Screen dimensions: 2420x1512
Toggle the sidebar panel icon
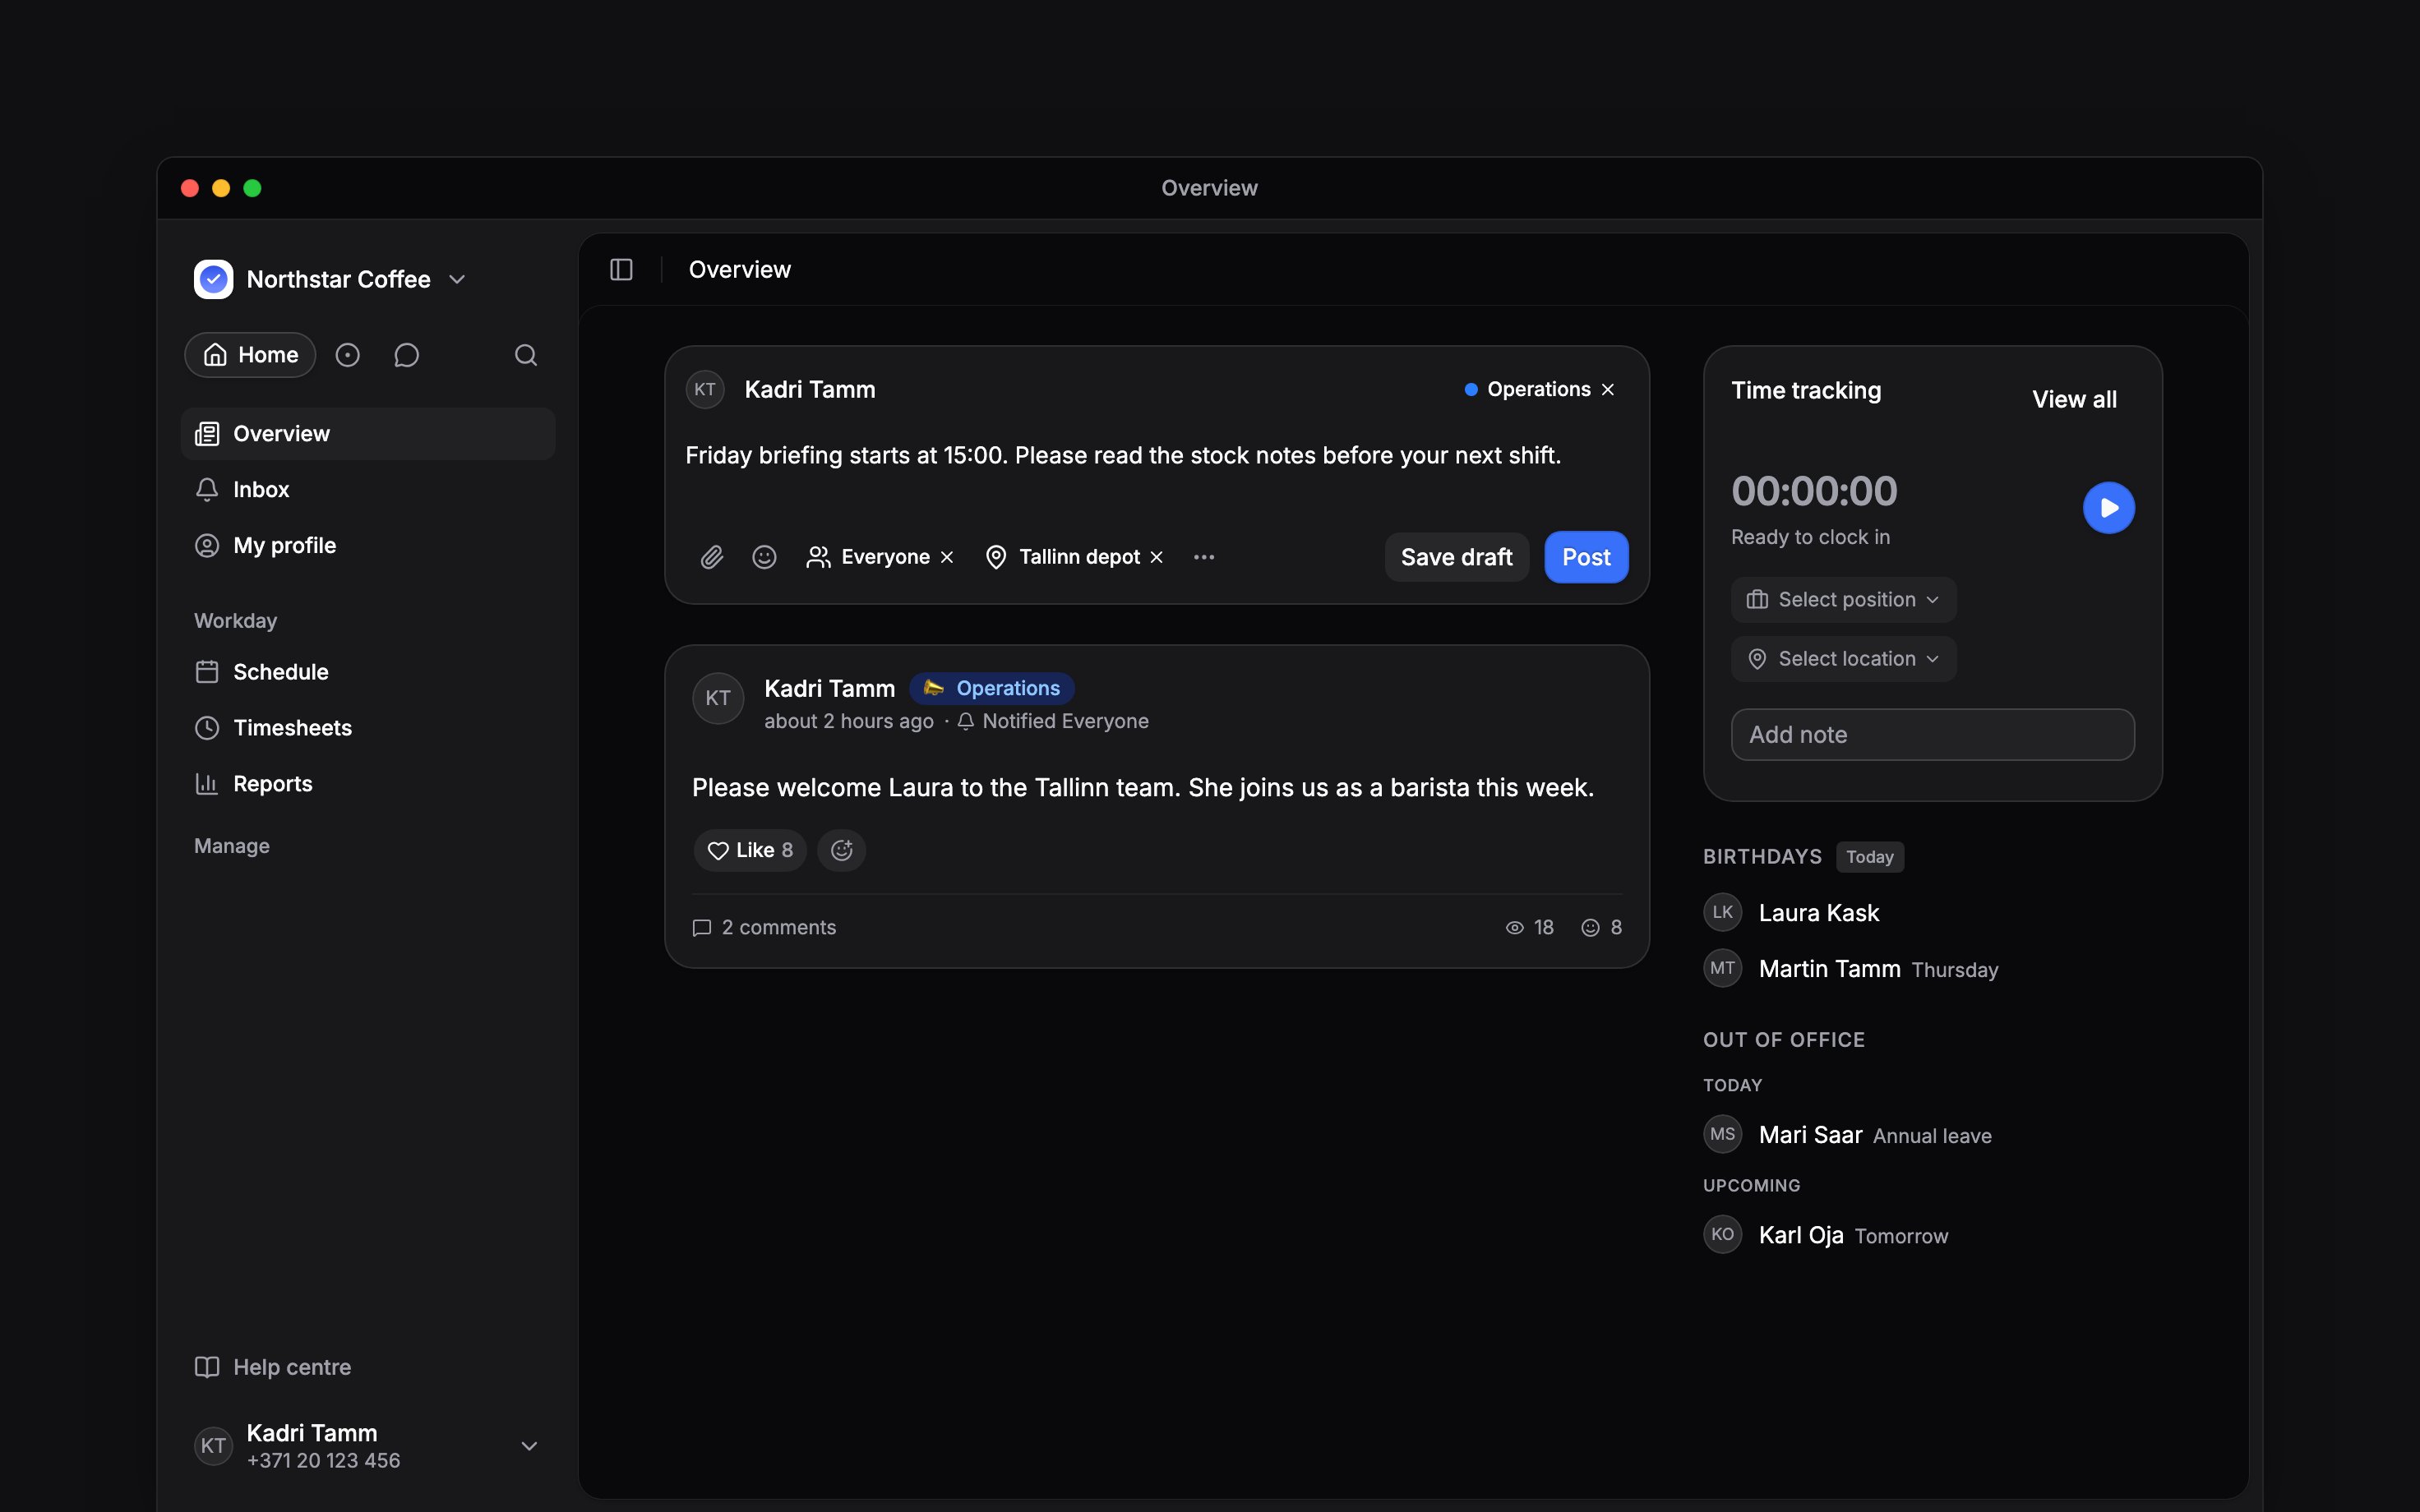[x=621, y=270]
